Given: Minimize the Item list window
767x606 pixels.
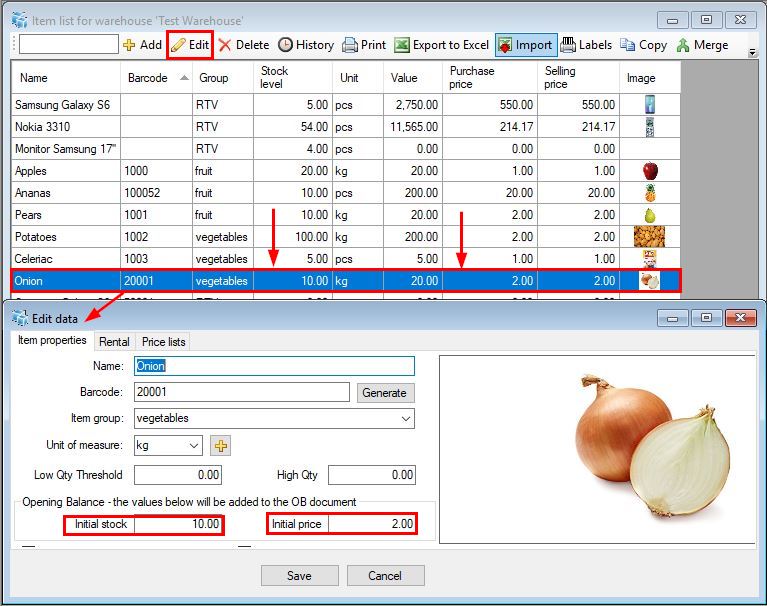Looking at the screenshot, I should pos(673,20).
